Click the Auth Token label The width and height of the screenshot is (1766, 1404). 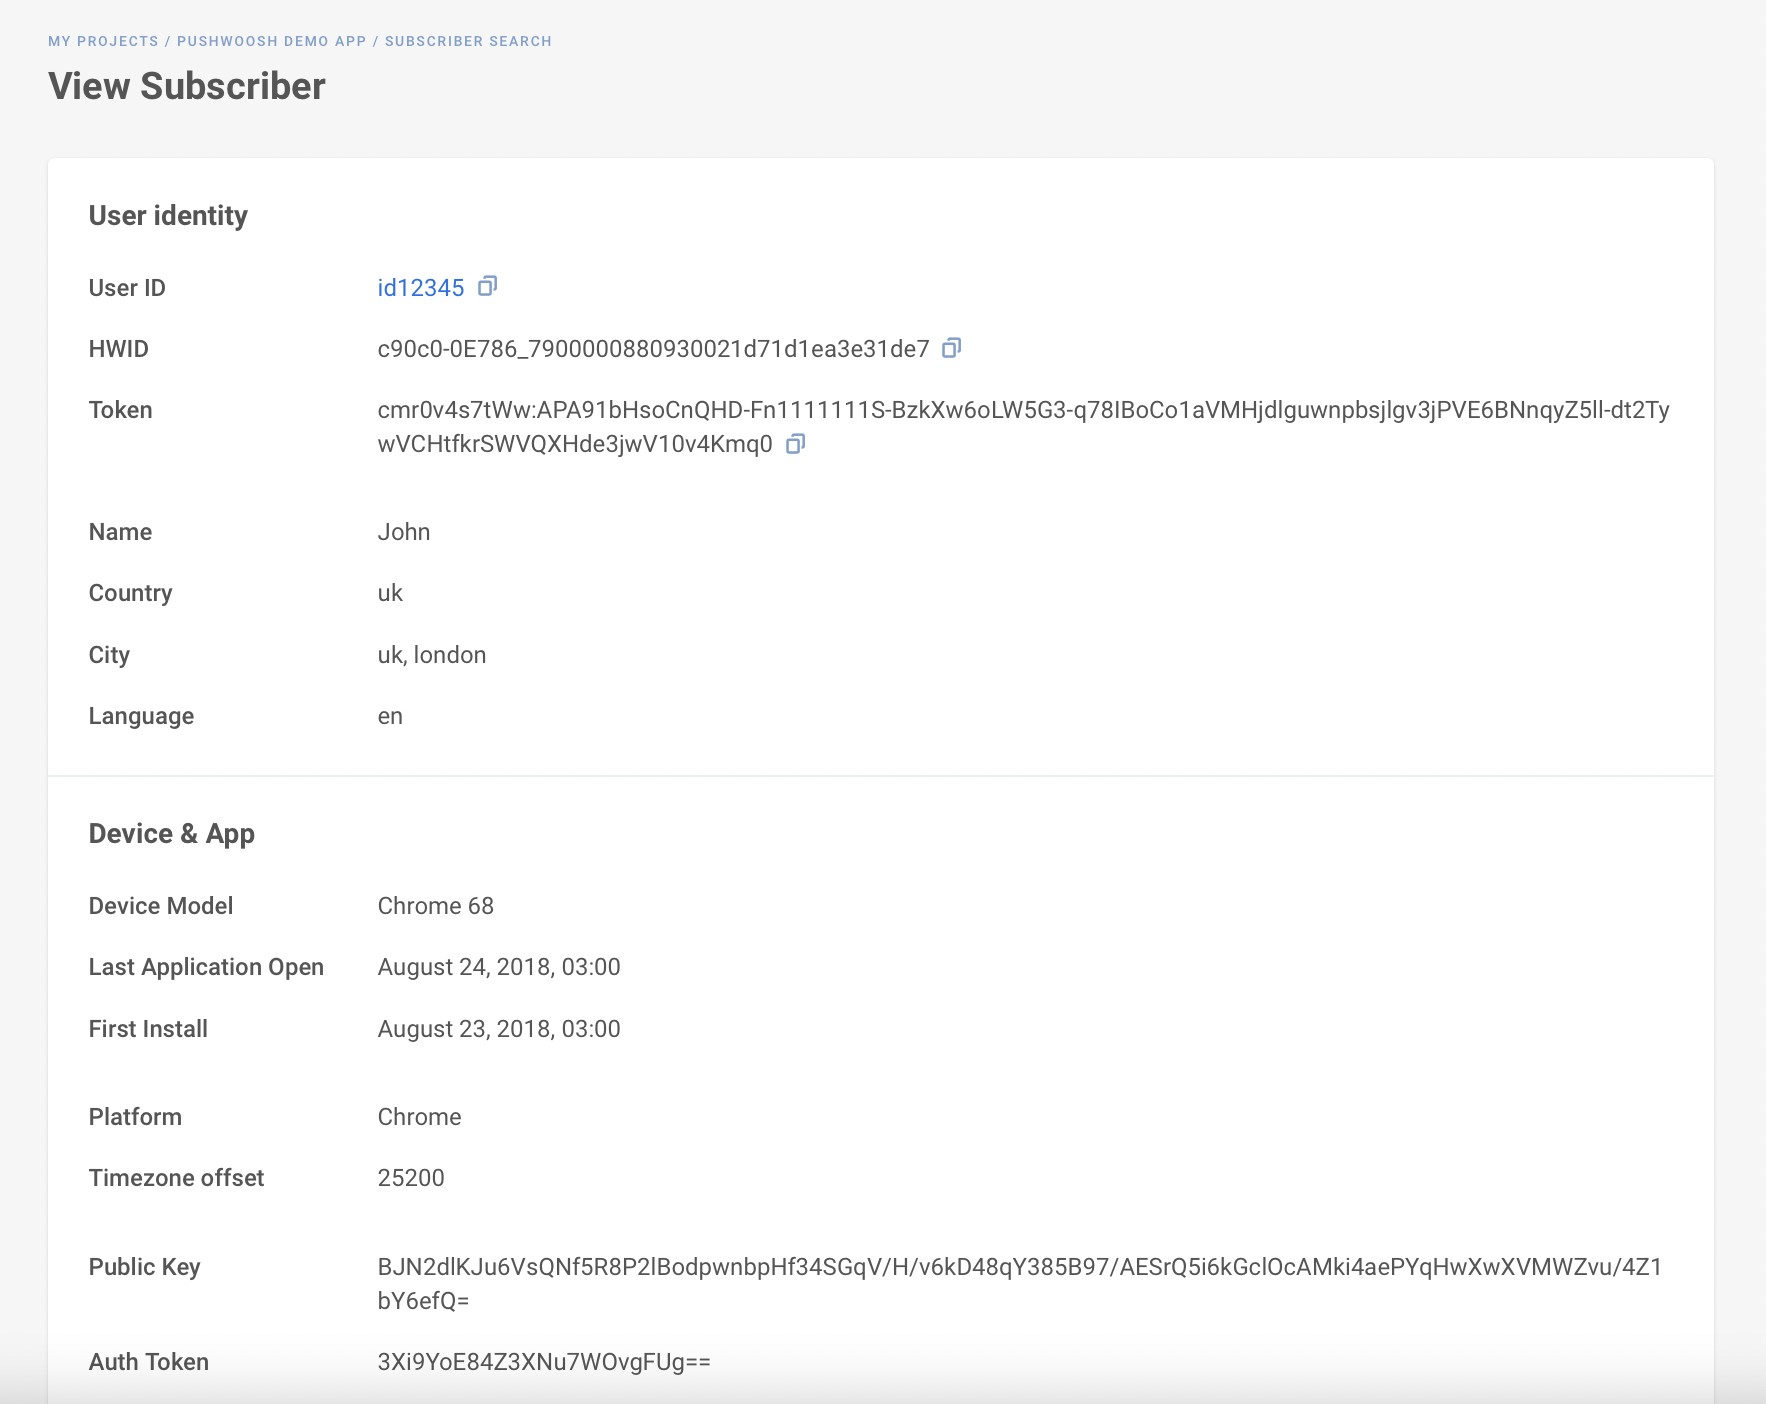pyautogui.click(x=149, y=1362)
